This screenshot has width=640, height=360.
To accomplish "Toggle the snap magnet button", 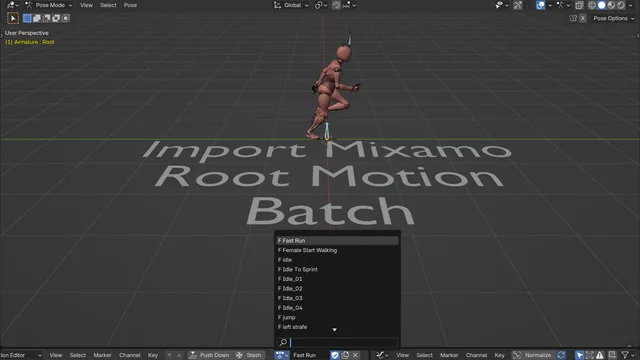I will tap(336, 5).
